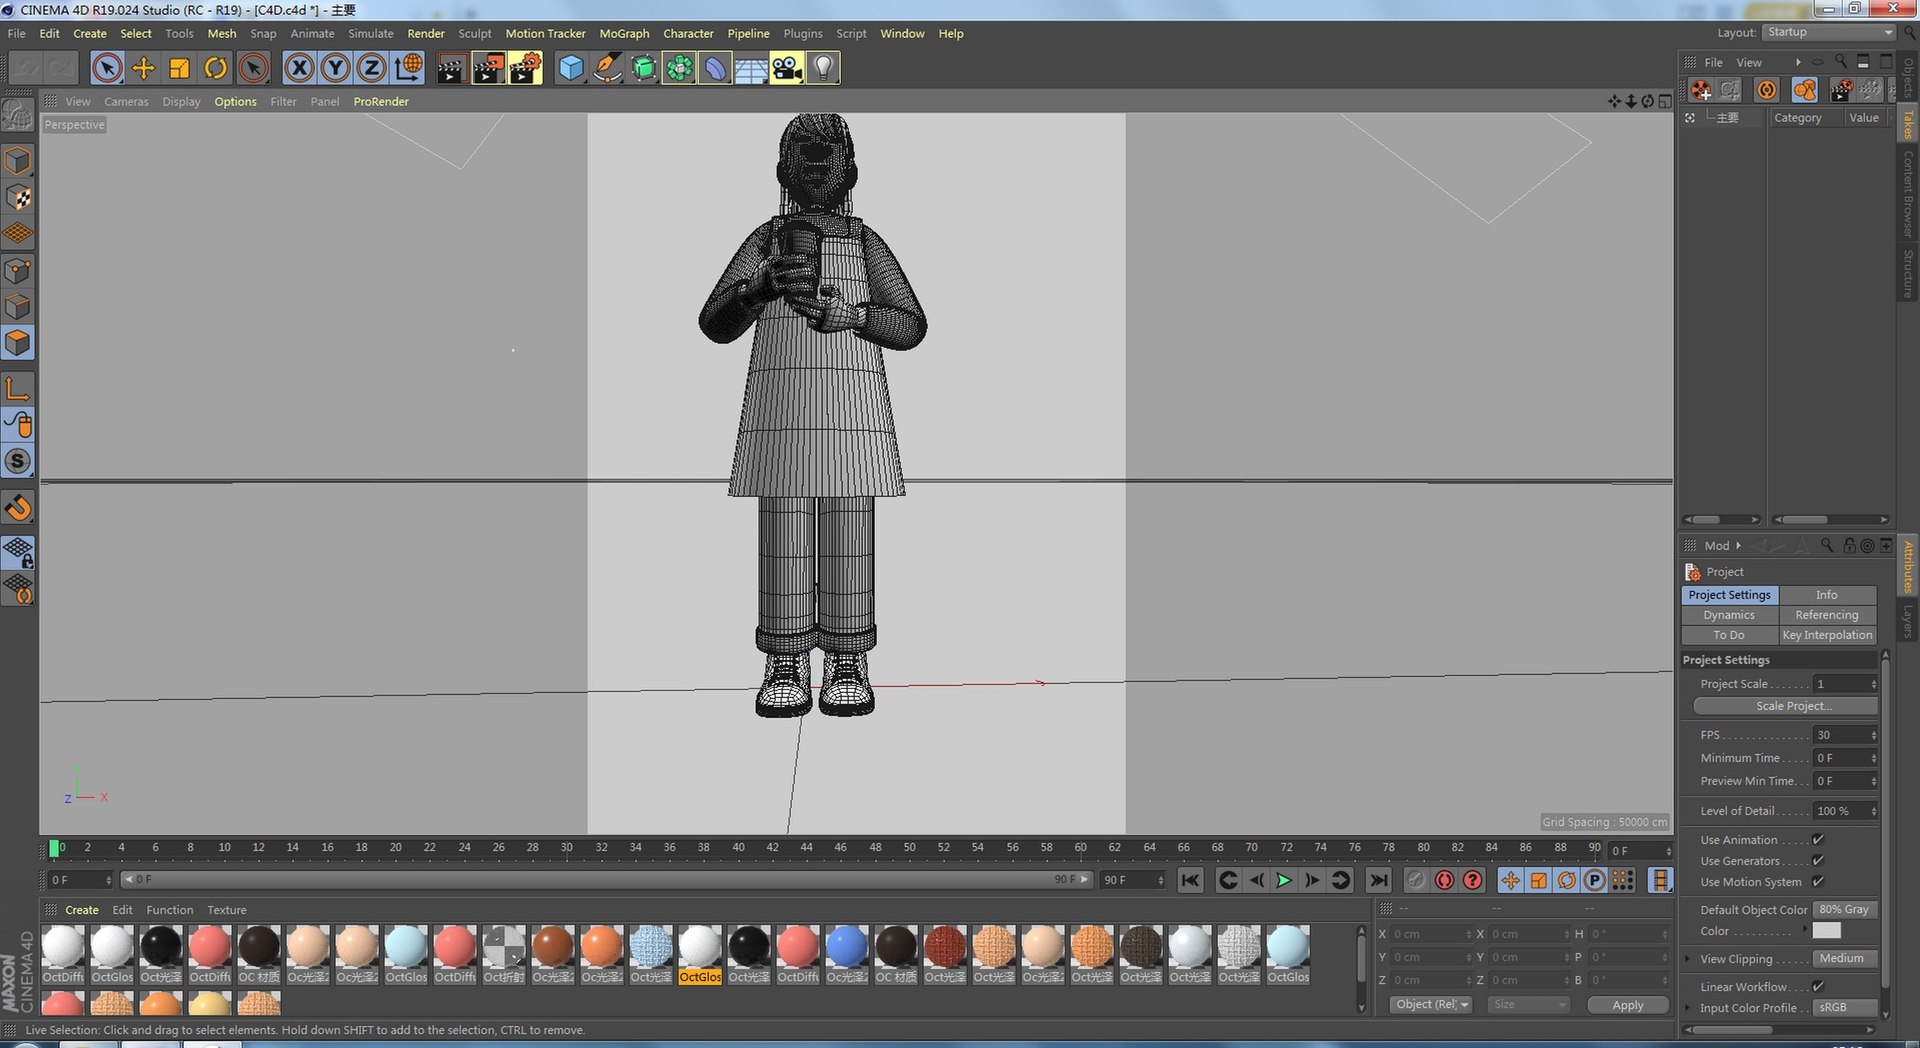This screenshot has width=1920, height=1048.
Task: Open ProRender viewport menu
Action: (381, 102)
